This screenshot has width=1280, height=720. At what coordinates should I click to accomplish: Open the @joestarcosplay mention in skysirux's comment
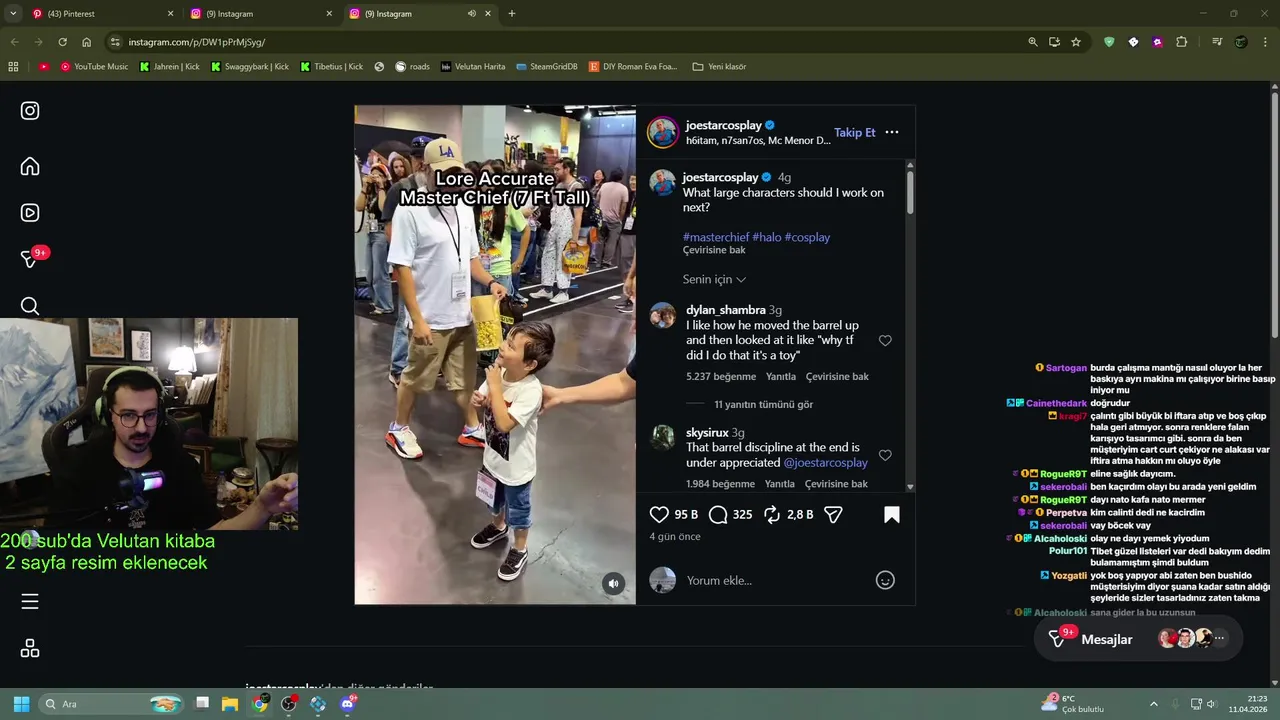click(825, 463)
